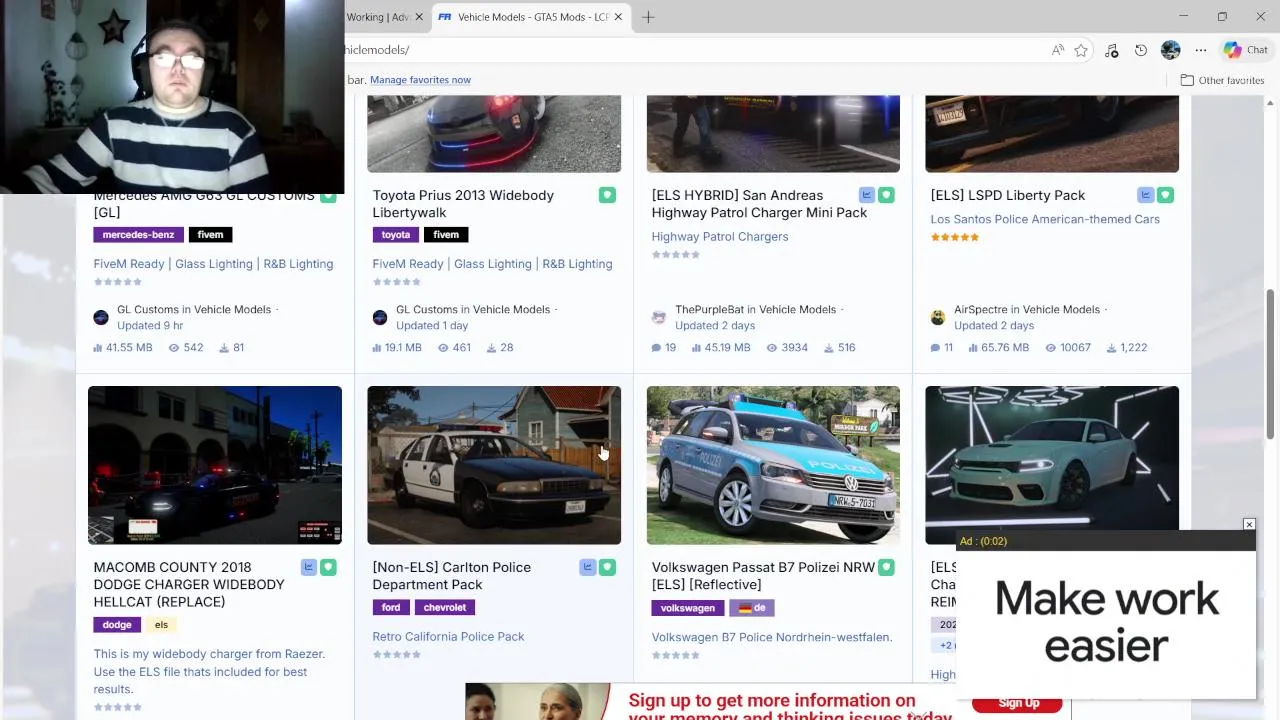
Task: Close the Vehicle Models browser tab
Action: (619, 17)
